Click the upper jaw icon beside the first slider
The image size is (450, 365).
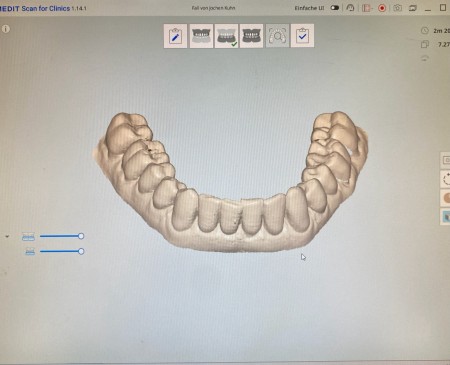pyautogui.click(x=28, y=236)
